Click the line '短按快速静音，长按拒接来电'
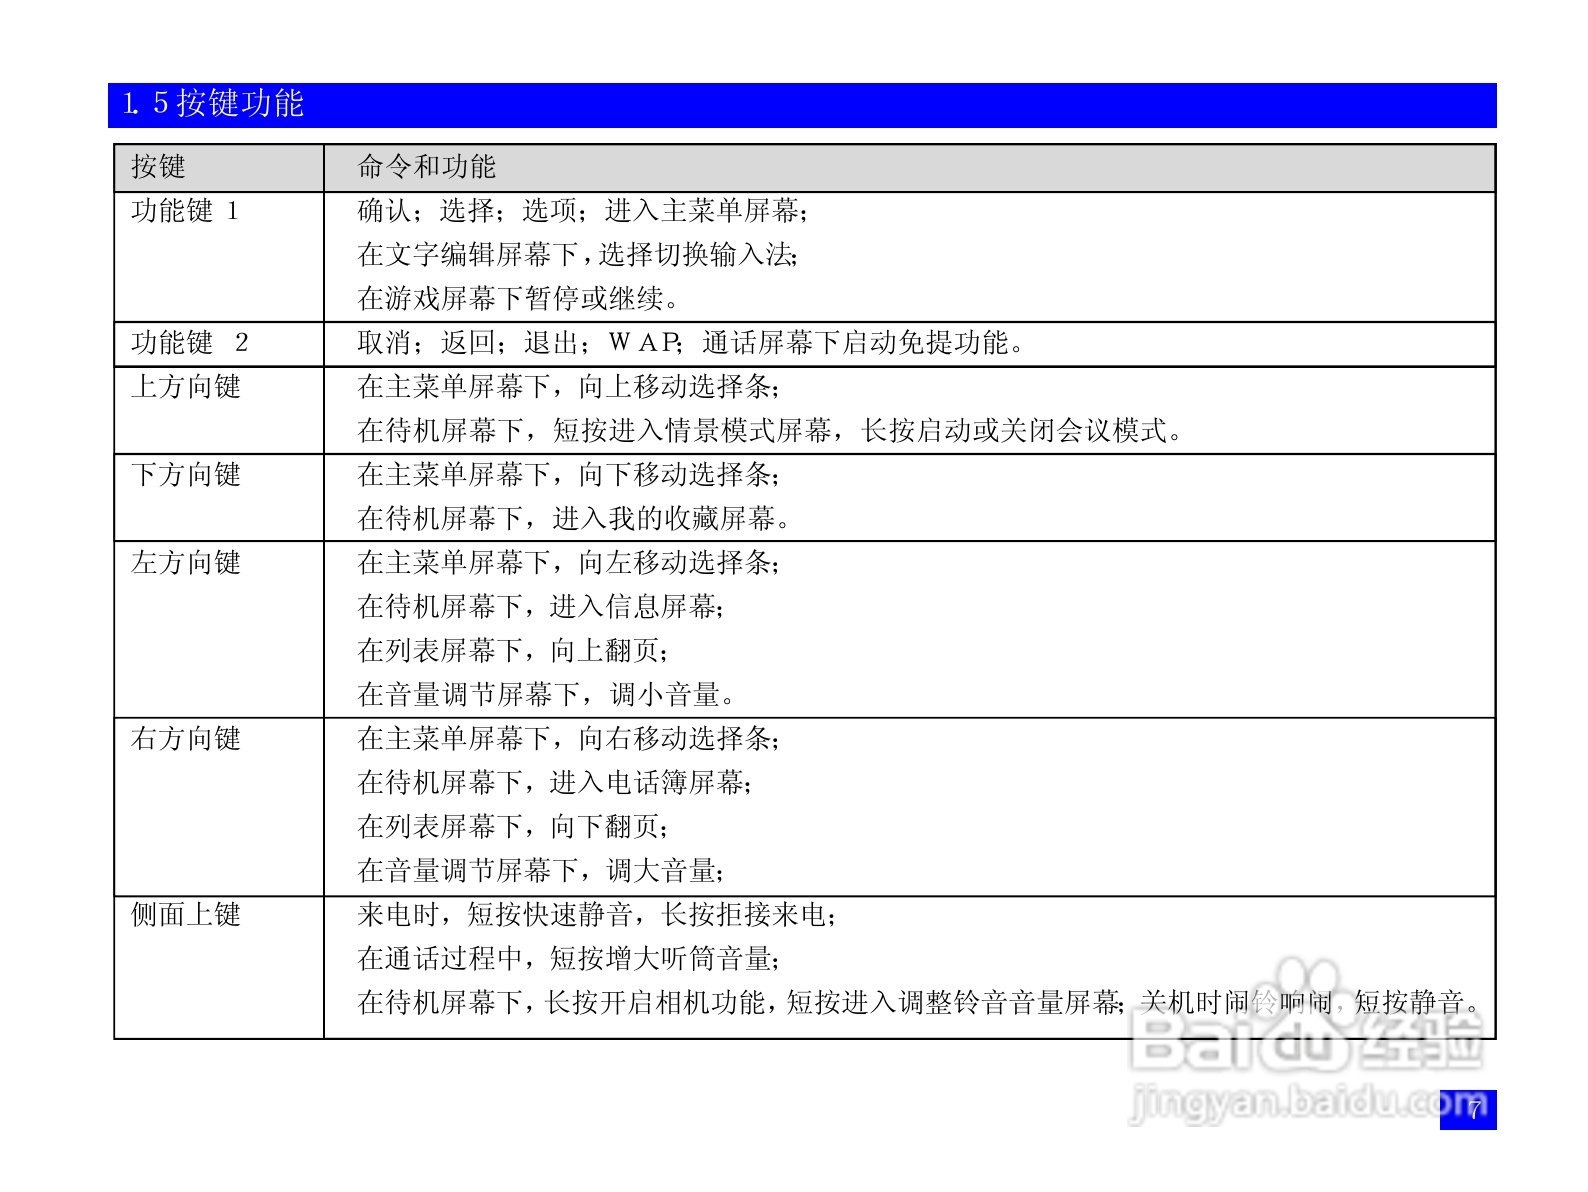 [x=597, y=915]
